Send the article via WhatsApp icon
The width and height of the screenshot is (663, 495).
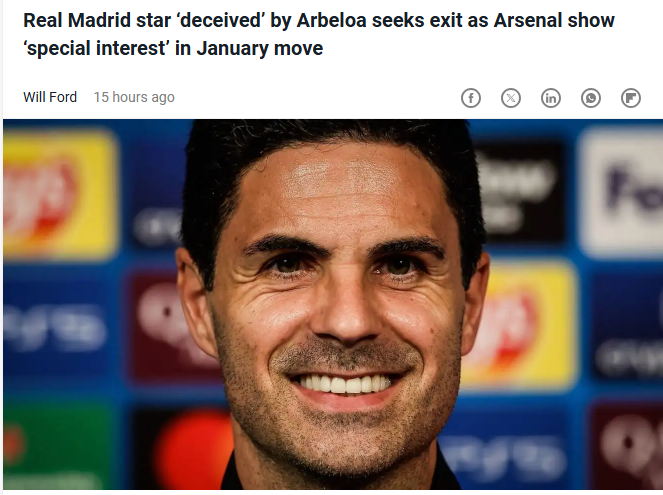click(591, 97)
